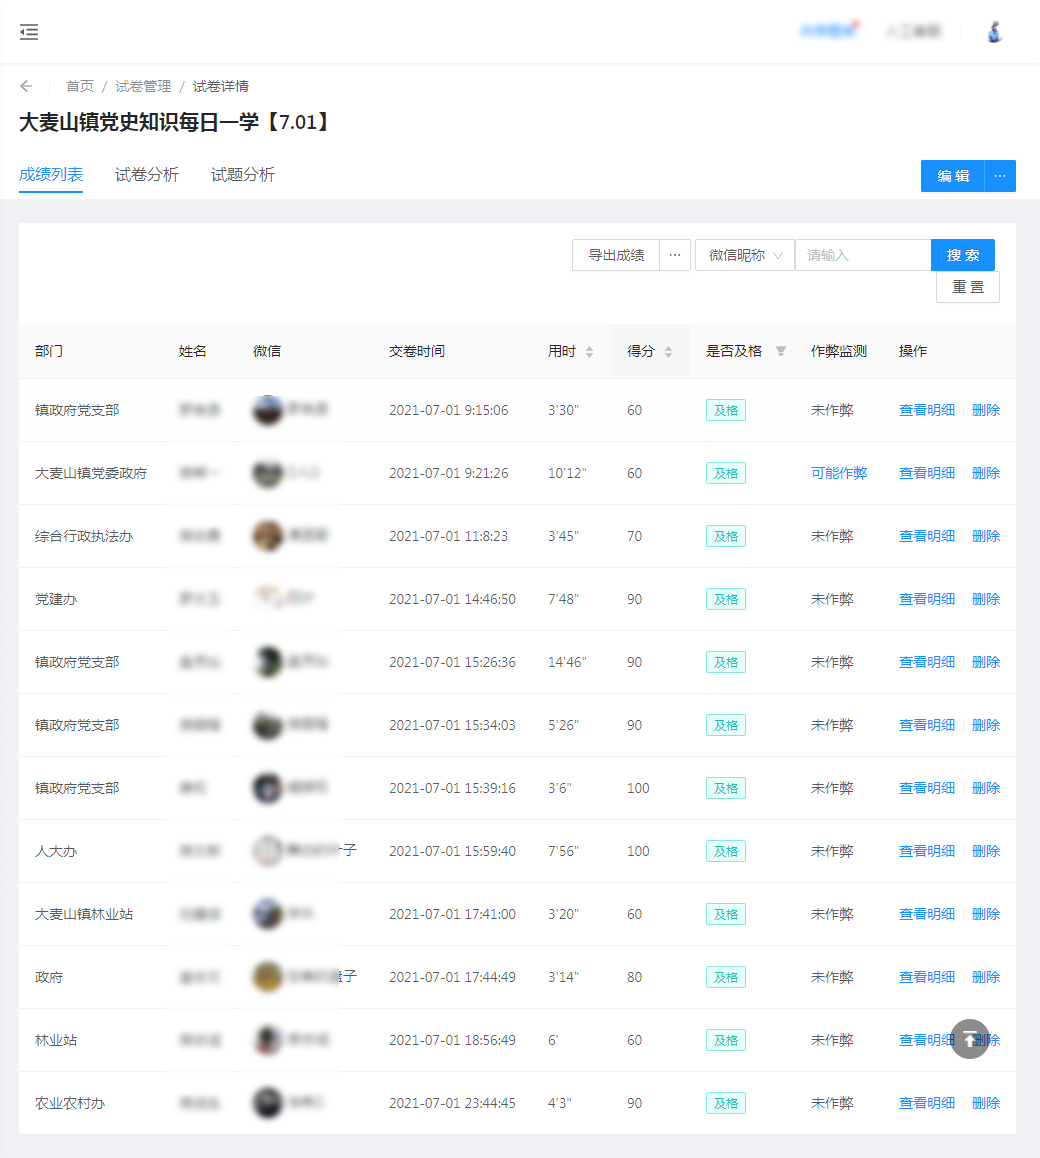Viewport: 1040px width, 1158px height.
Task: Click WeChat avatar in 农业农村办 row
Action: (x=267, y=1103)
